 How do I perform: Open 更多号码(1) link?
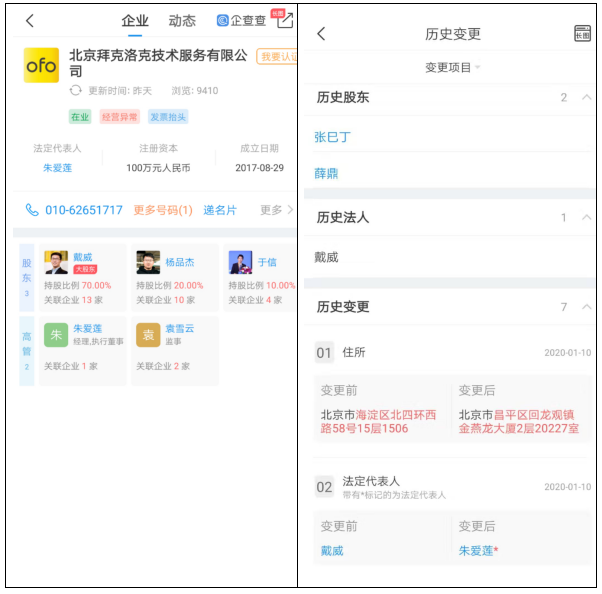[163, 210]
